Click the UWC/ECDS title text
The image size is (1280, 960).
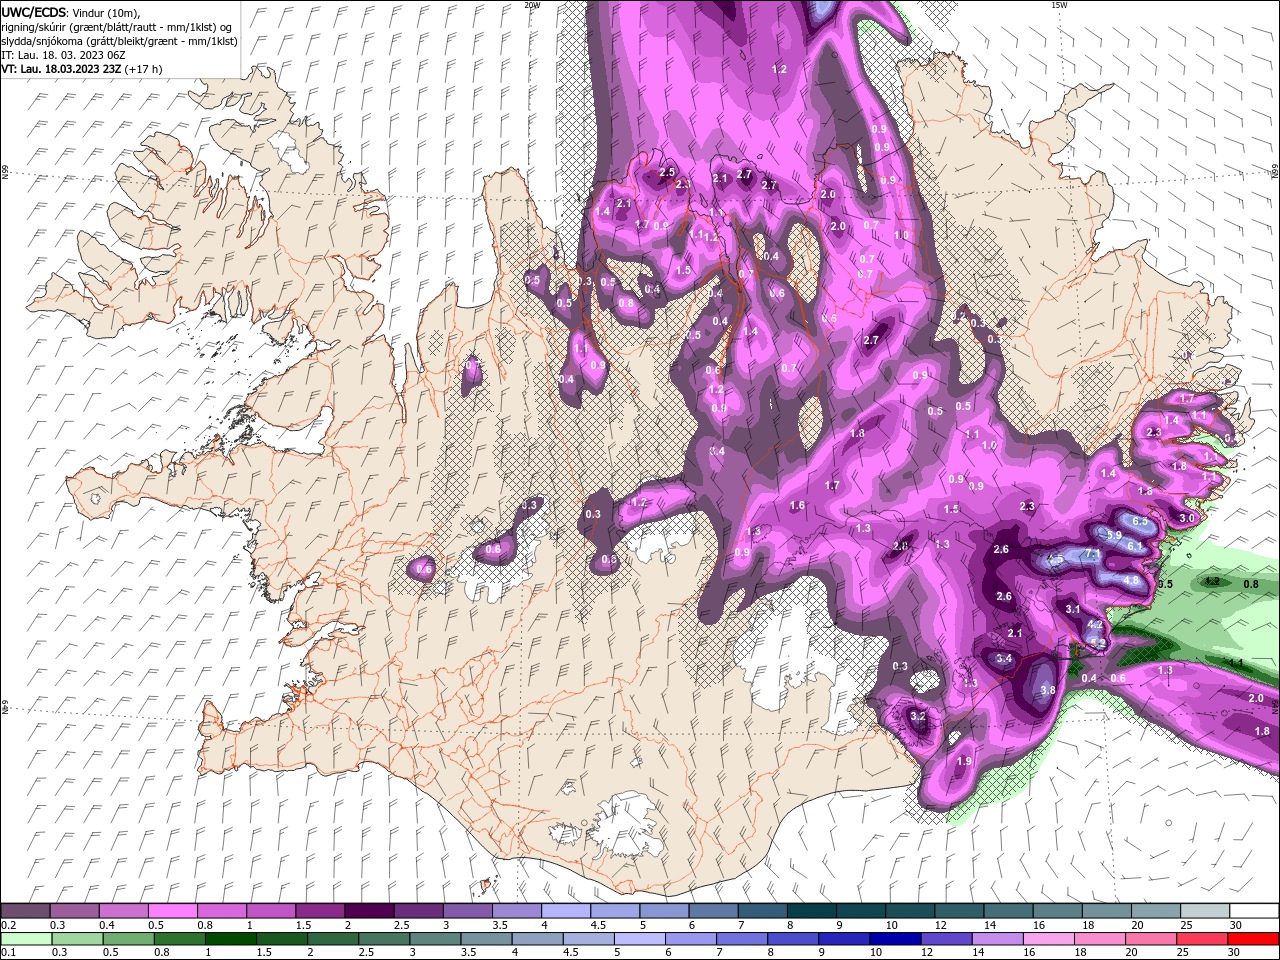pyautogui.click(x=34, y=12)
